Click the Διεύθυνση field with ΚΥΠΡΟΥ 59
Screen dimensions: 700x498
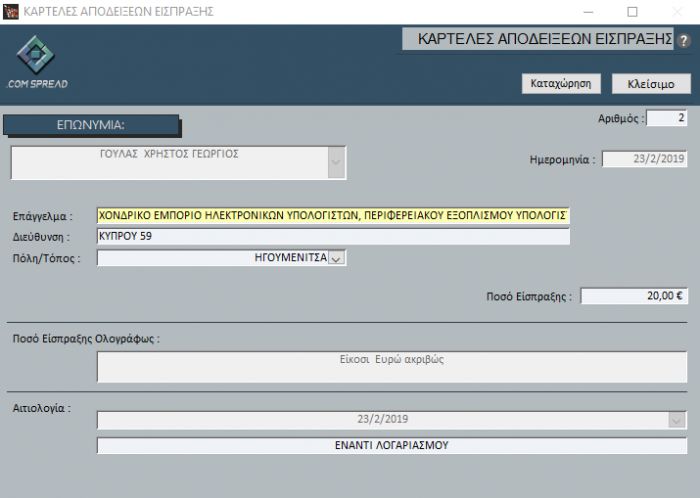[x=333, y=236]
